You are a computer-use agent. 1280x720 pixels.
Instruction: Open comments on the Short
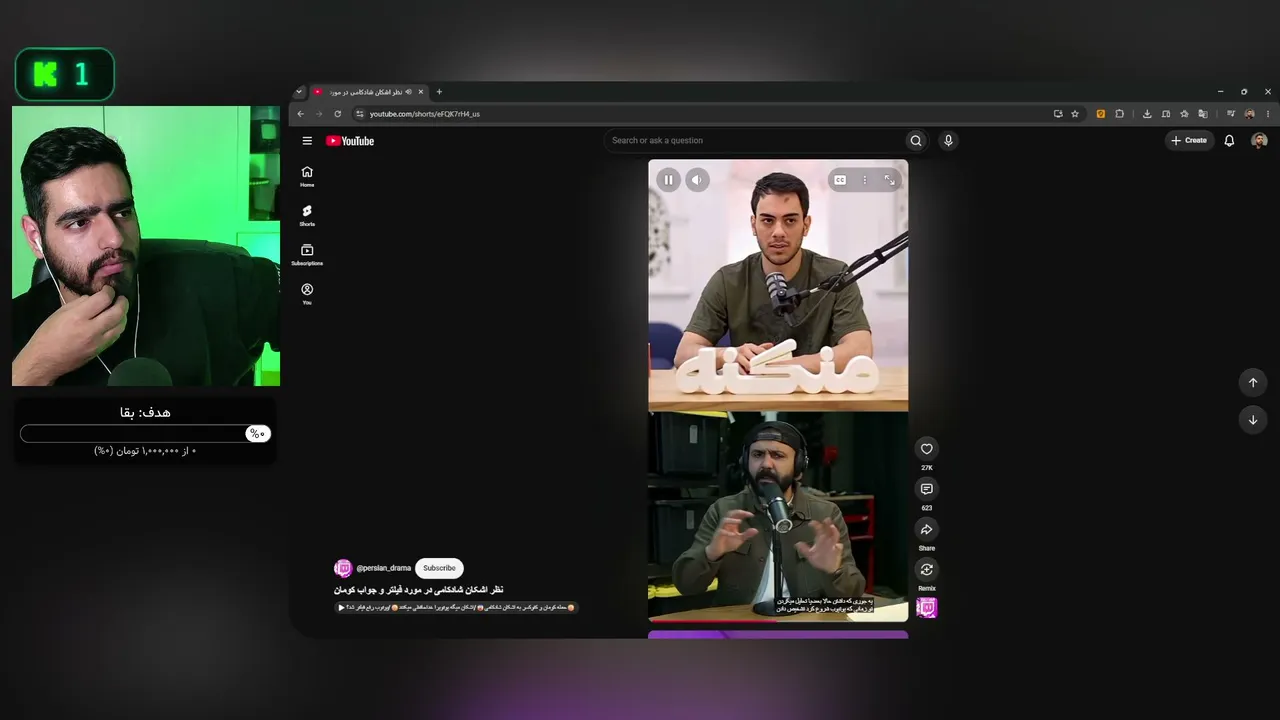point(927,489)
